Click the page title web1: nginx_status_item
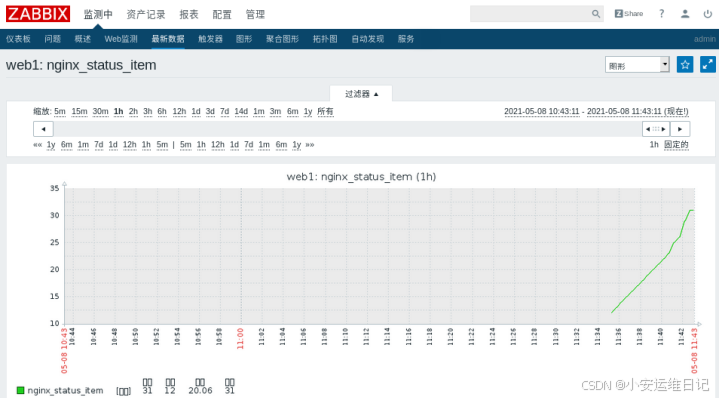This screenshot has width=720, height=398. pyautogui.click(x=81, y=65)
